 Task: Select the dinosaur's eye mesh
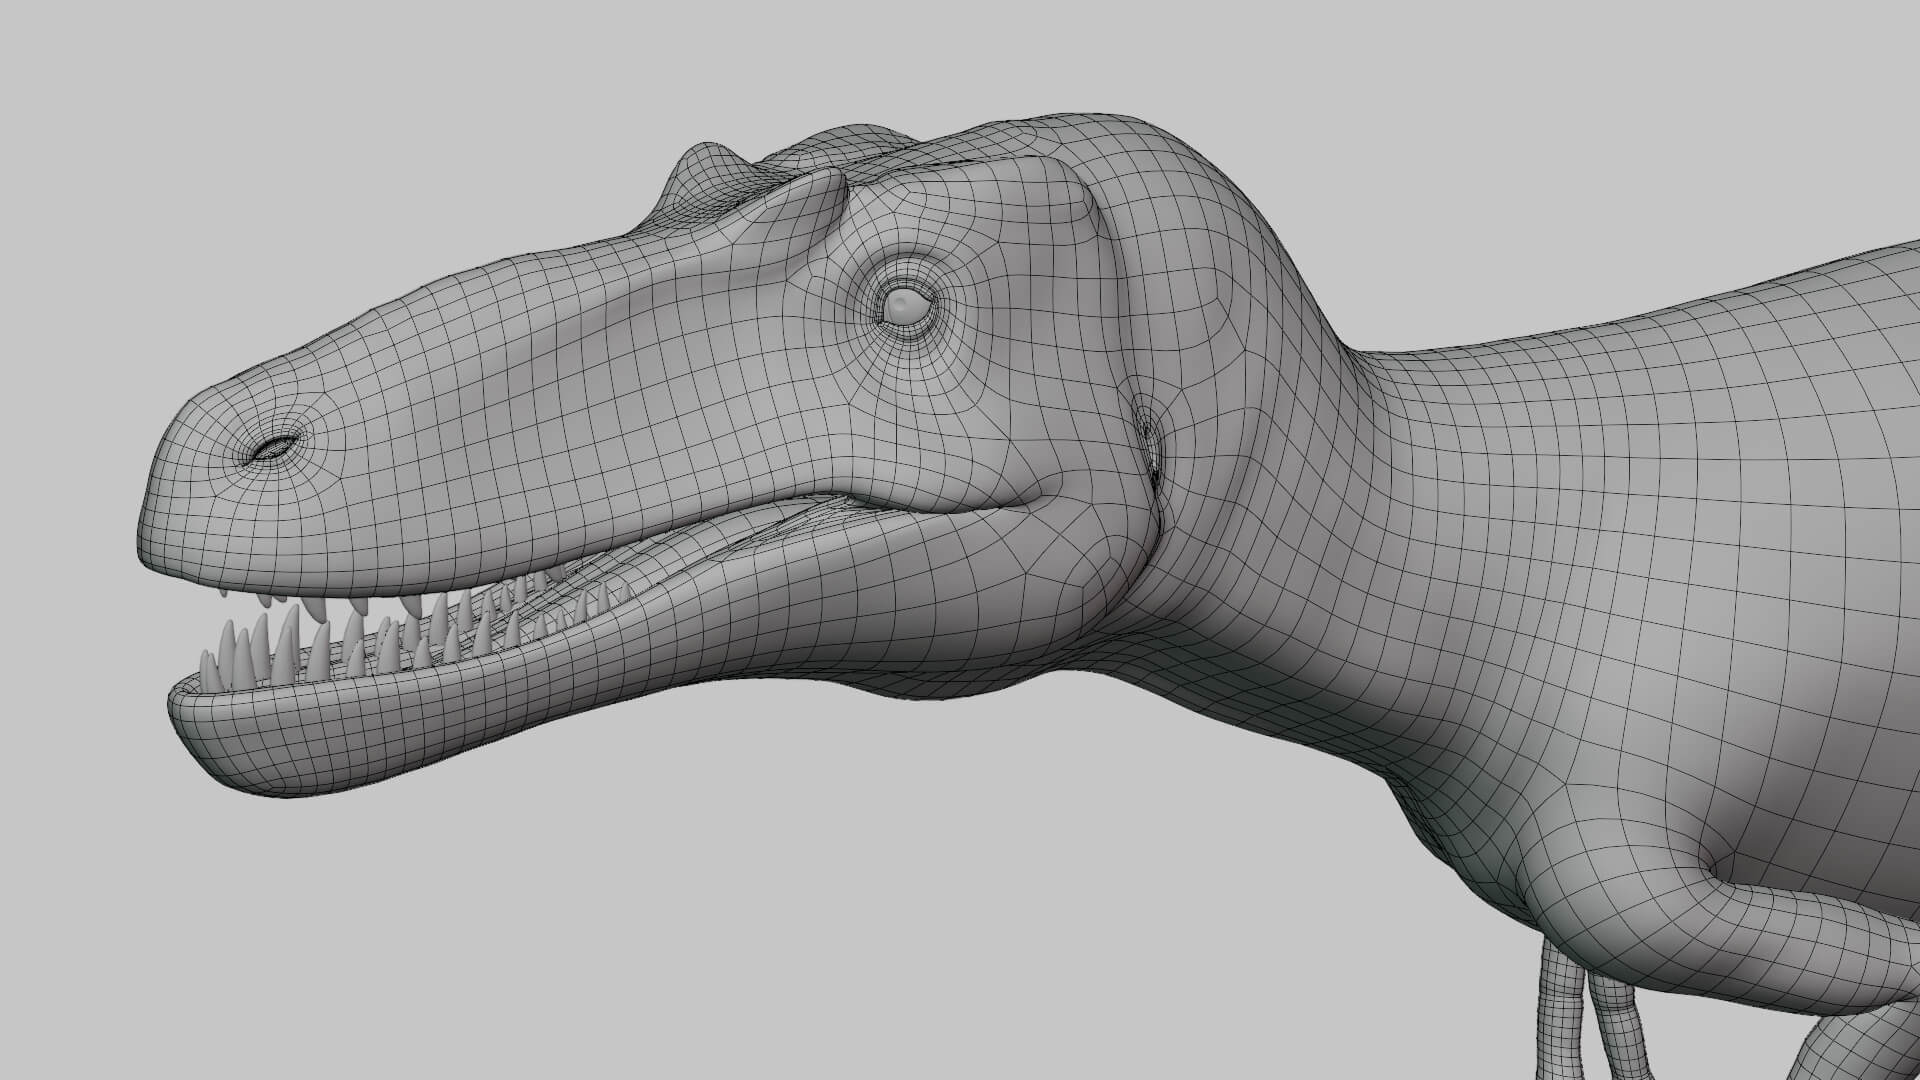tap(908, 306)
